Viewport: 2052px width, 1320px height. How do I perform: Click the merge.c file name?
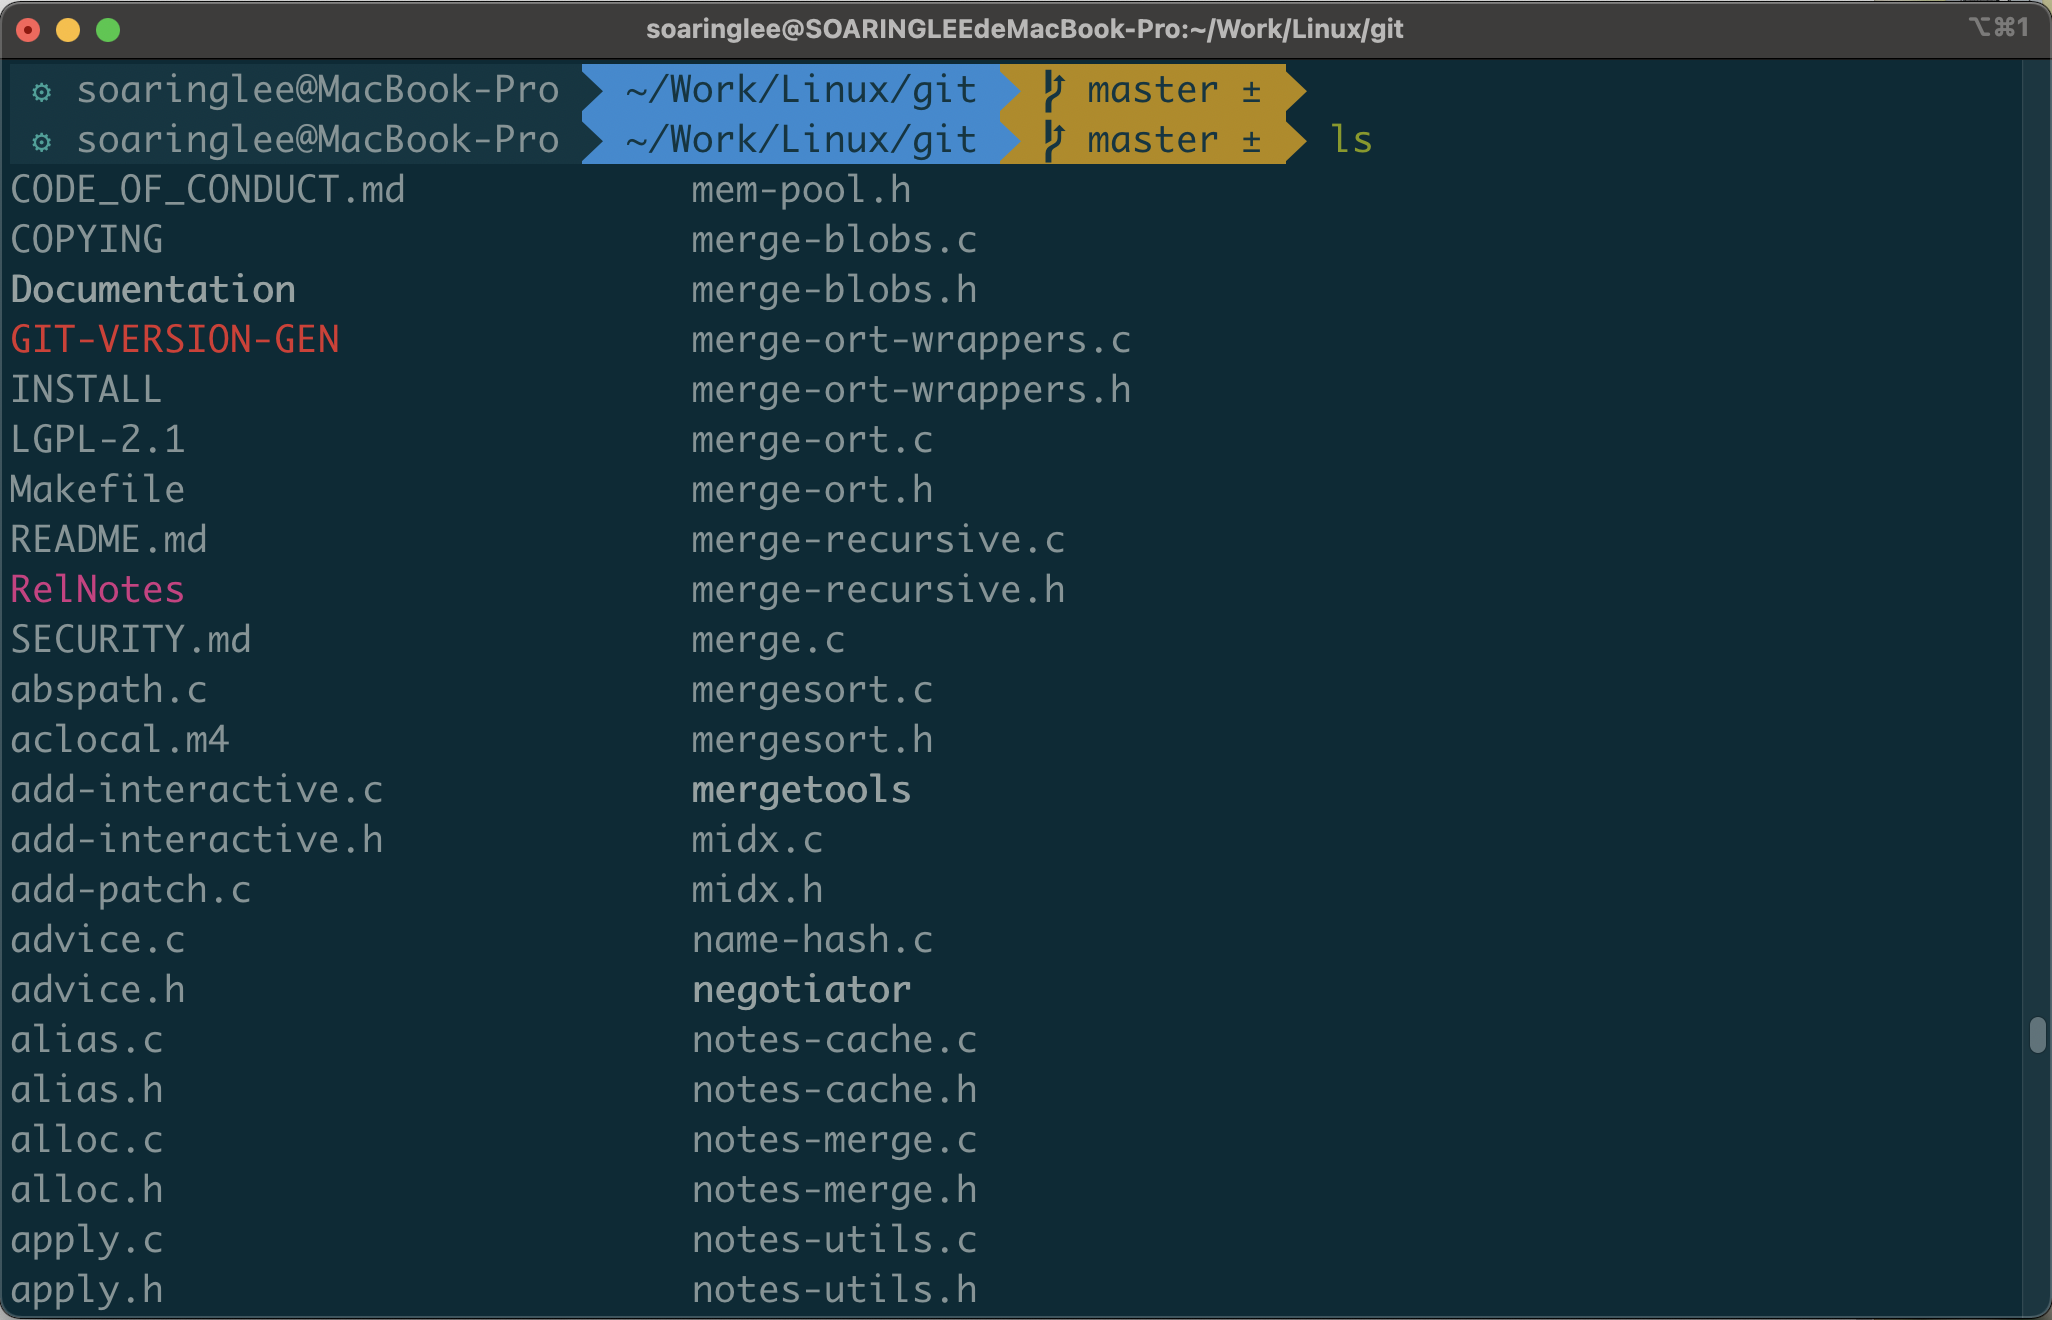coord(769,640)
